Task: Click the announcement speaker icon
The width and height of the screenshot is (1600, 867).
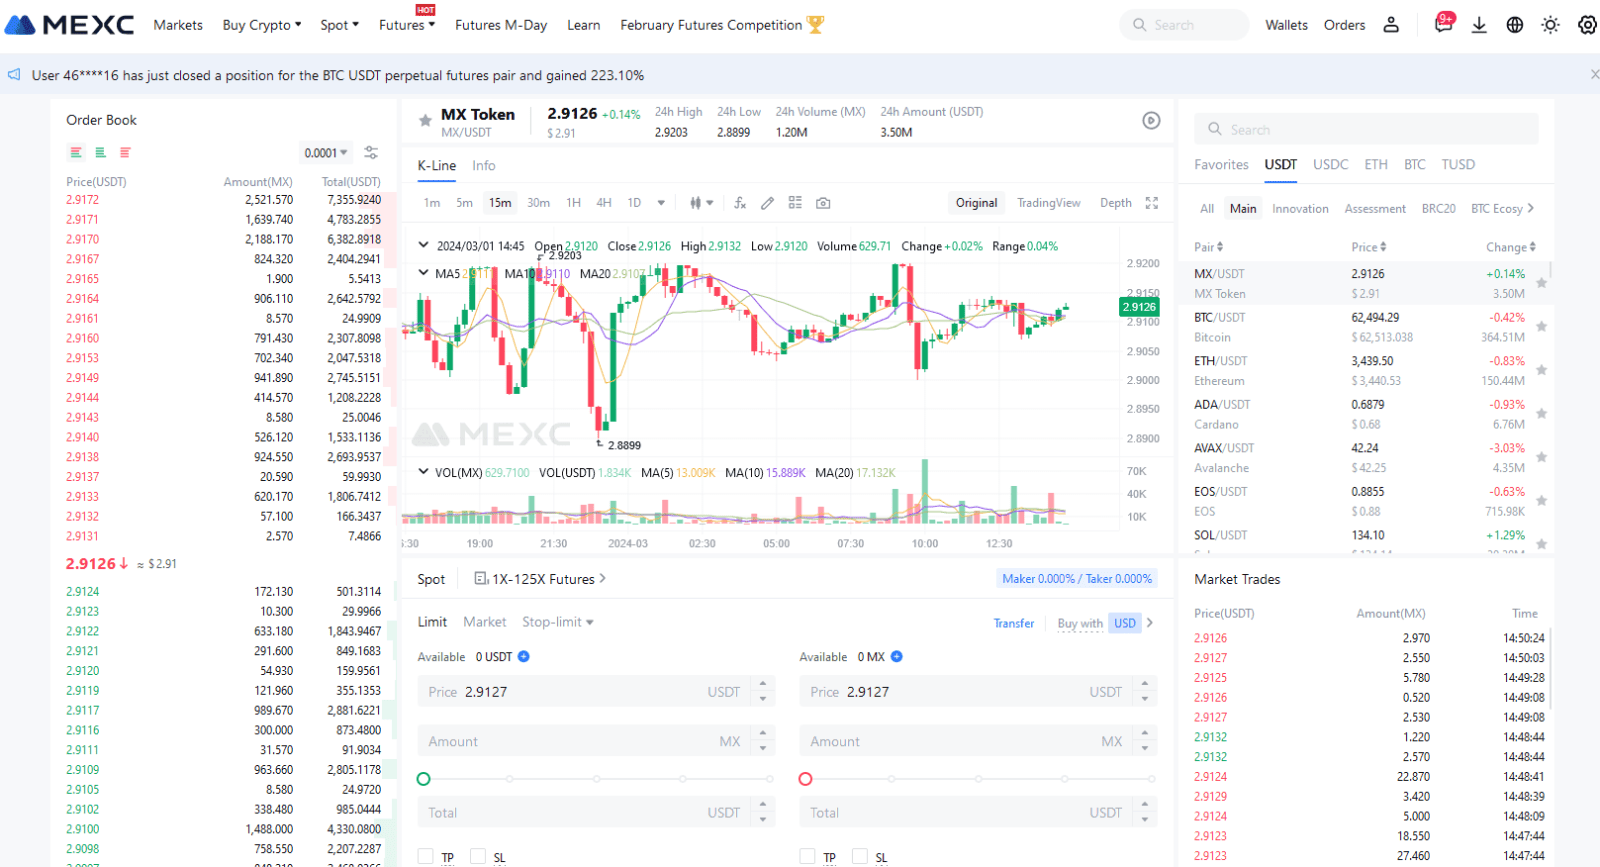Action: tap(14, 75)
